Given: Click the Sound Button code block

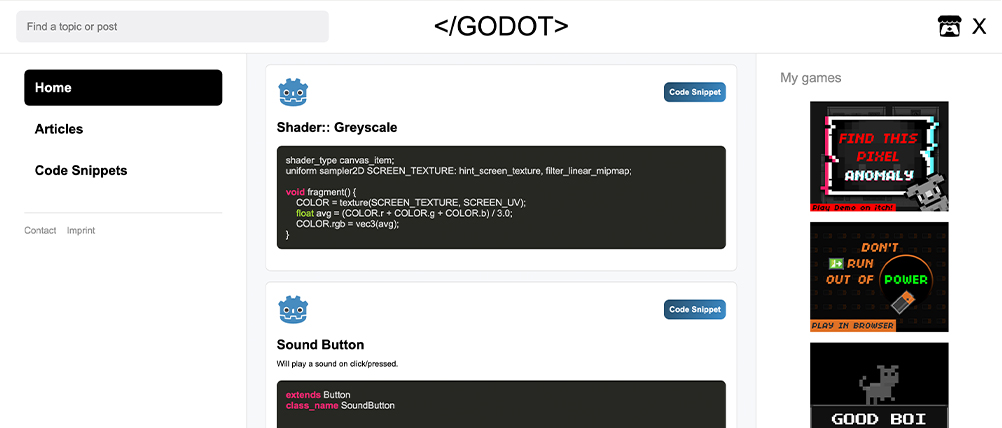Looking at the screenshot, I should click(x=501, y=404).
